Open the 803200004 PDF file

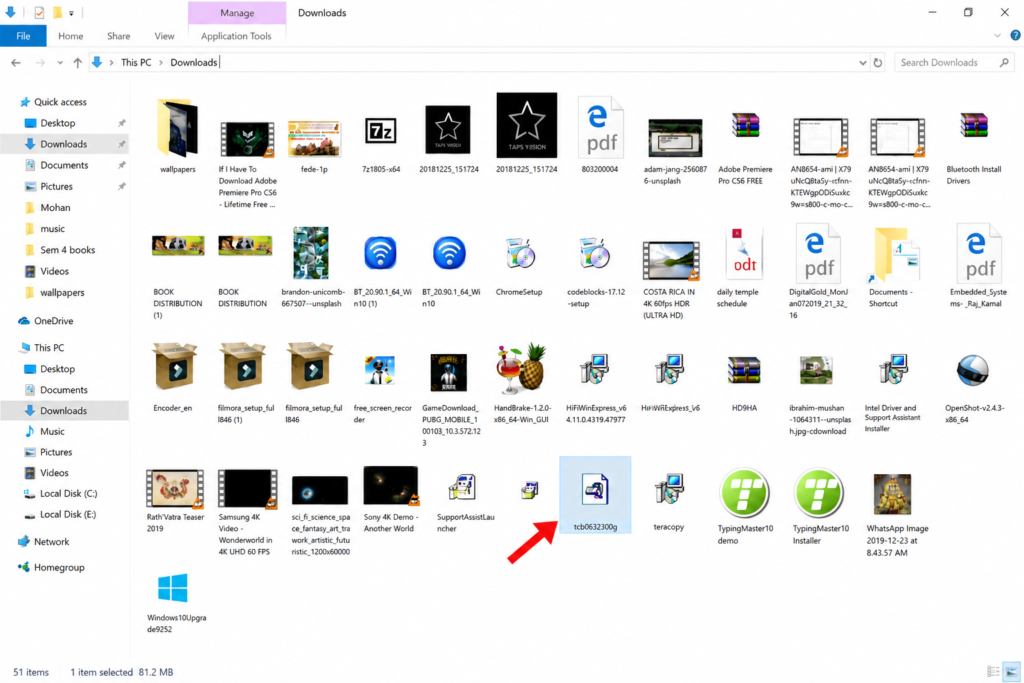pyautogui.click(x=601, y=127)
